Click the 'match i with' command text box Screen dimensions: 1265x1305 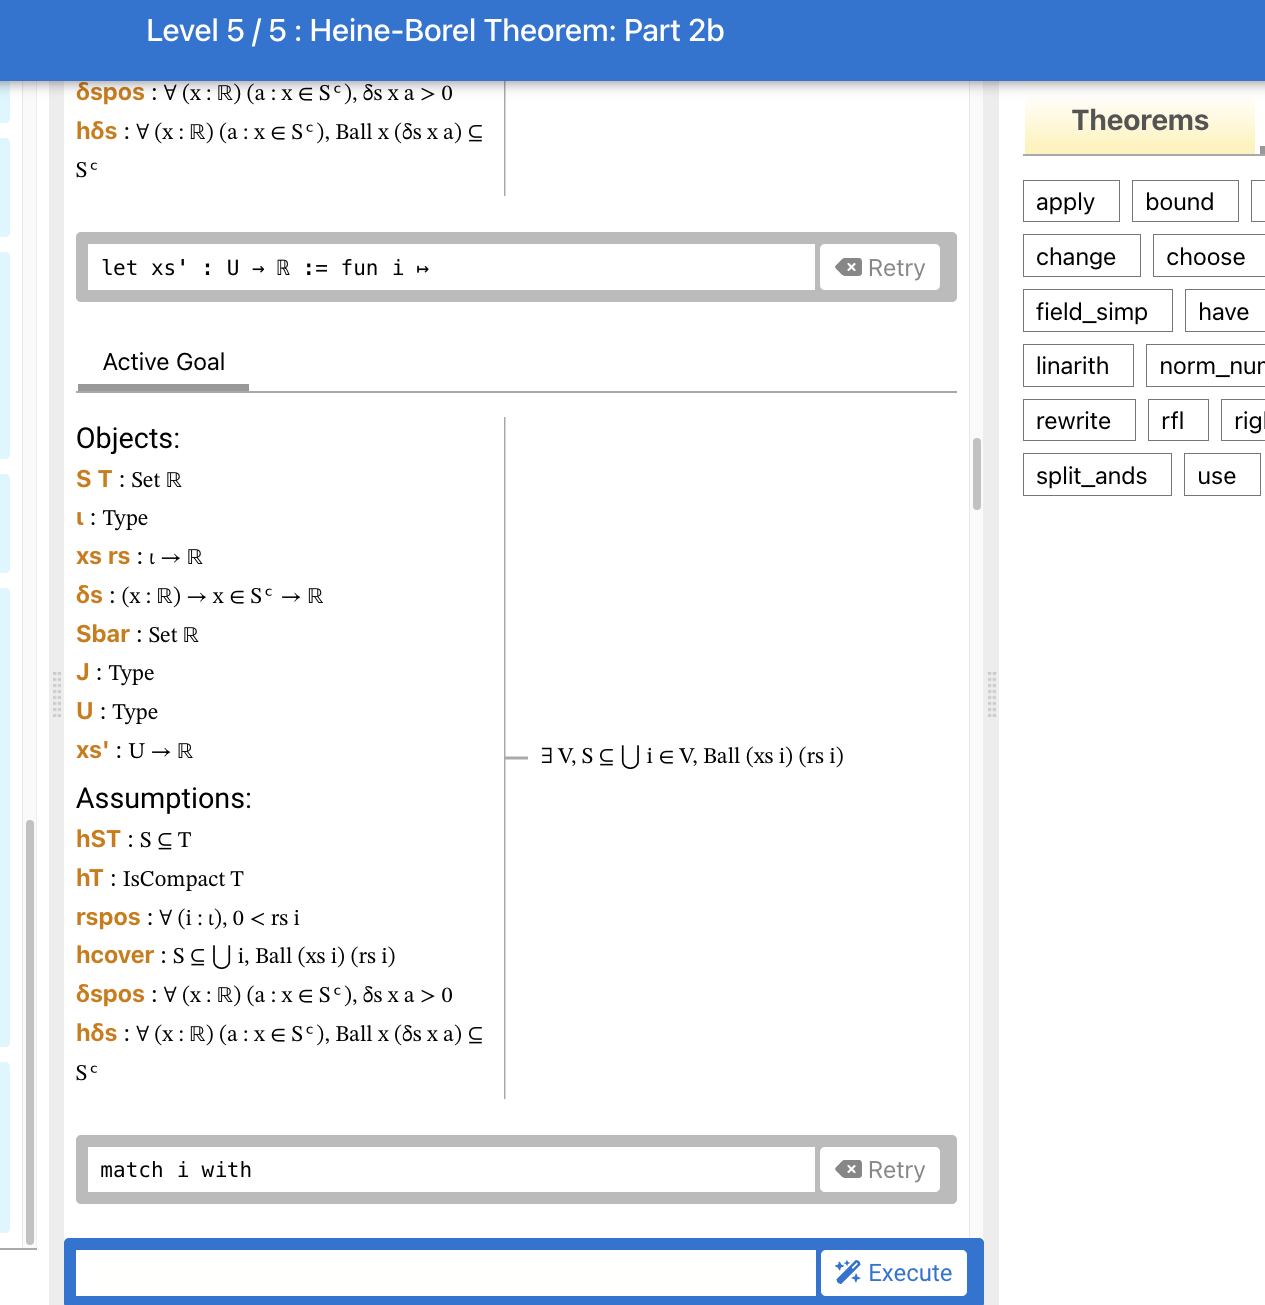pyautogui.click(x=451, y=1169)
